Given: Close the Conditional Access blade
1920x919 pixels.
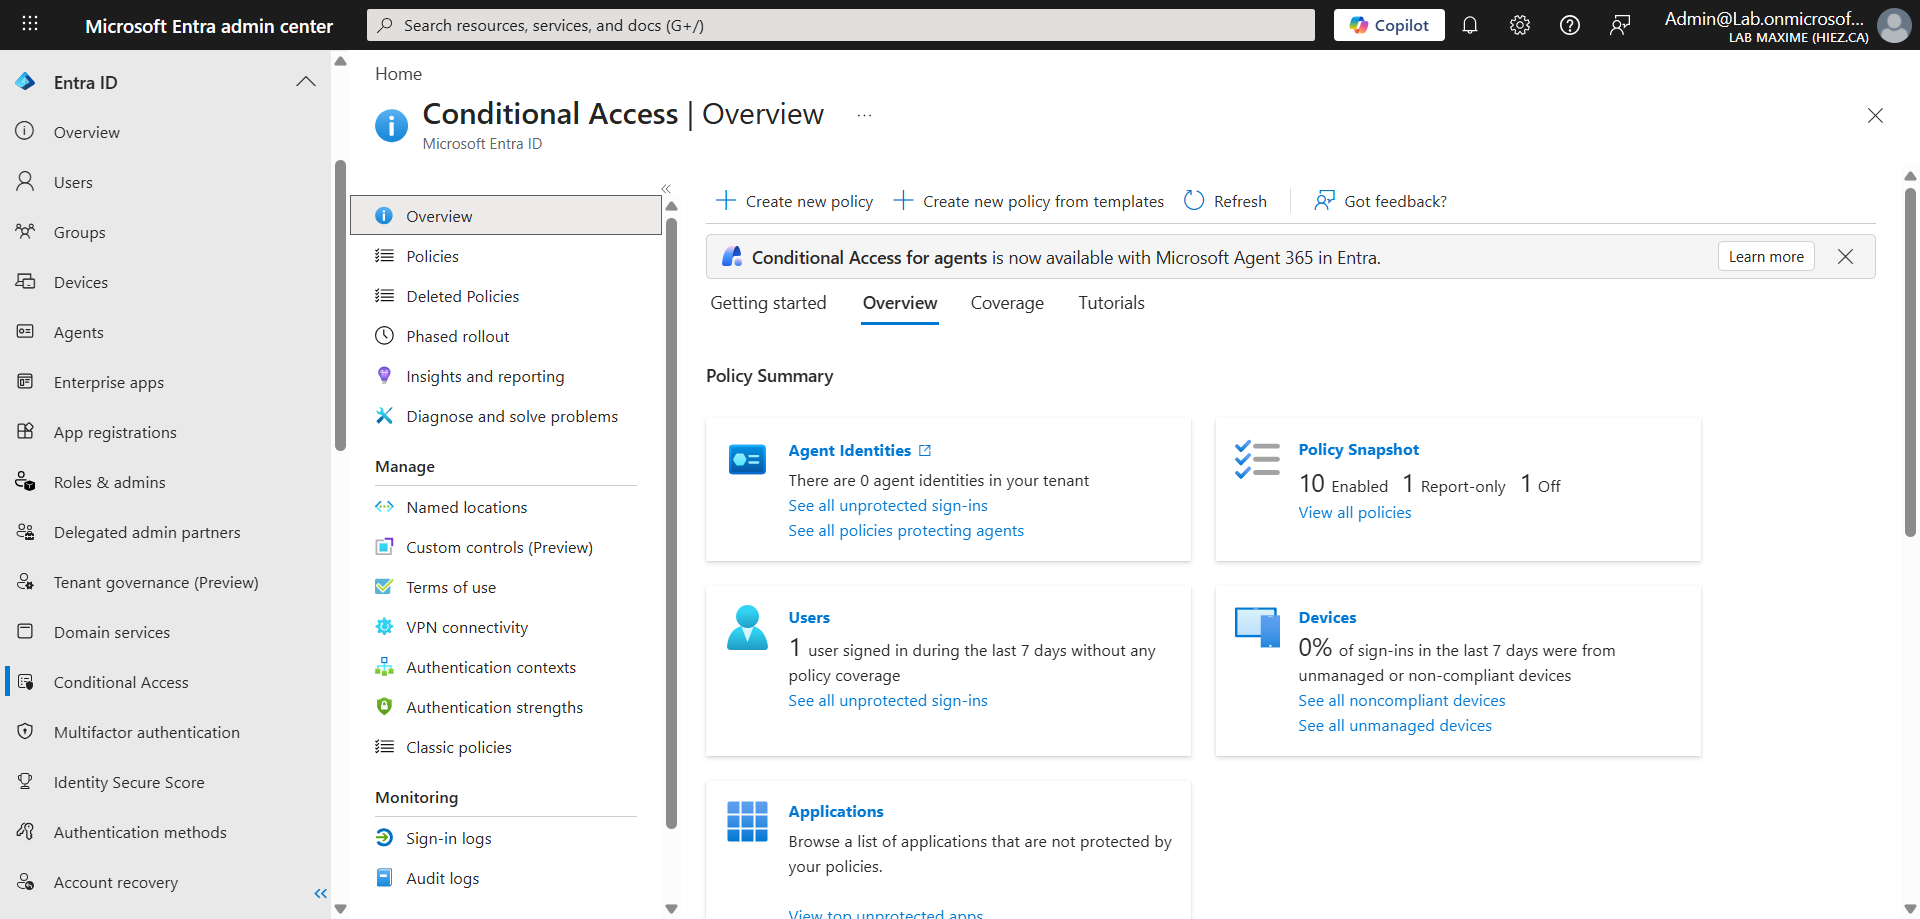Looking at the screenshot, I should tap(1875, 116).
